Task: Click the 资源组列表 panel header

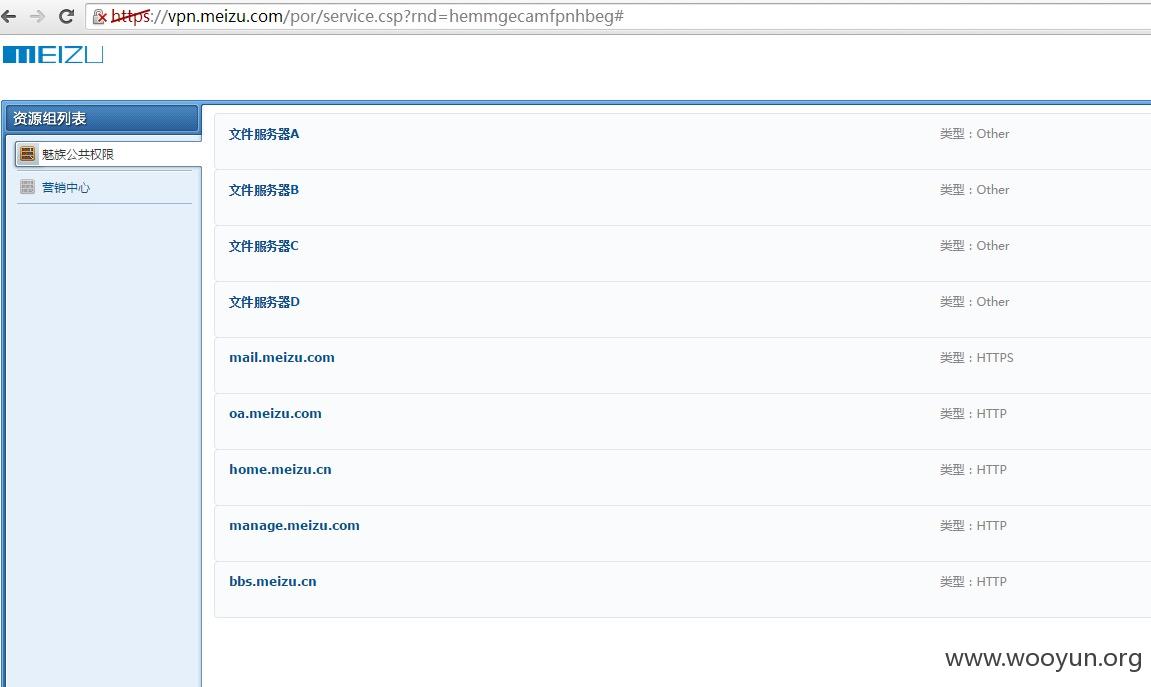Action: tap(102, 118)
